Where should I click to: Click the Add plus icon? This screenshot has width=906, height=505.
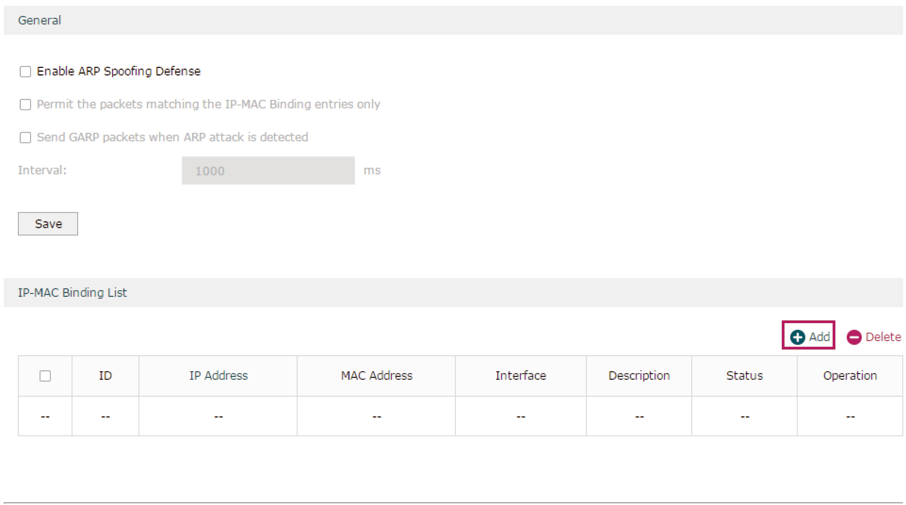pos(797,337)
